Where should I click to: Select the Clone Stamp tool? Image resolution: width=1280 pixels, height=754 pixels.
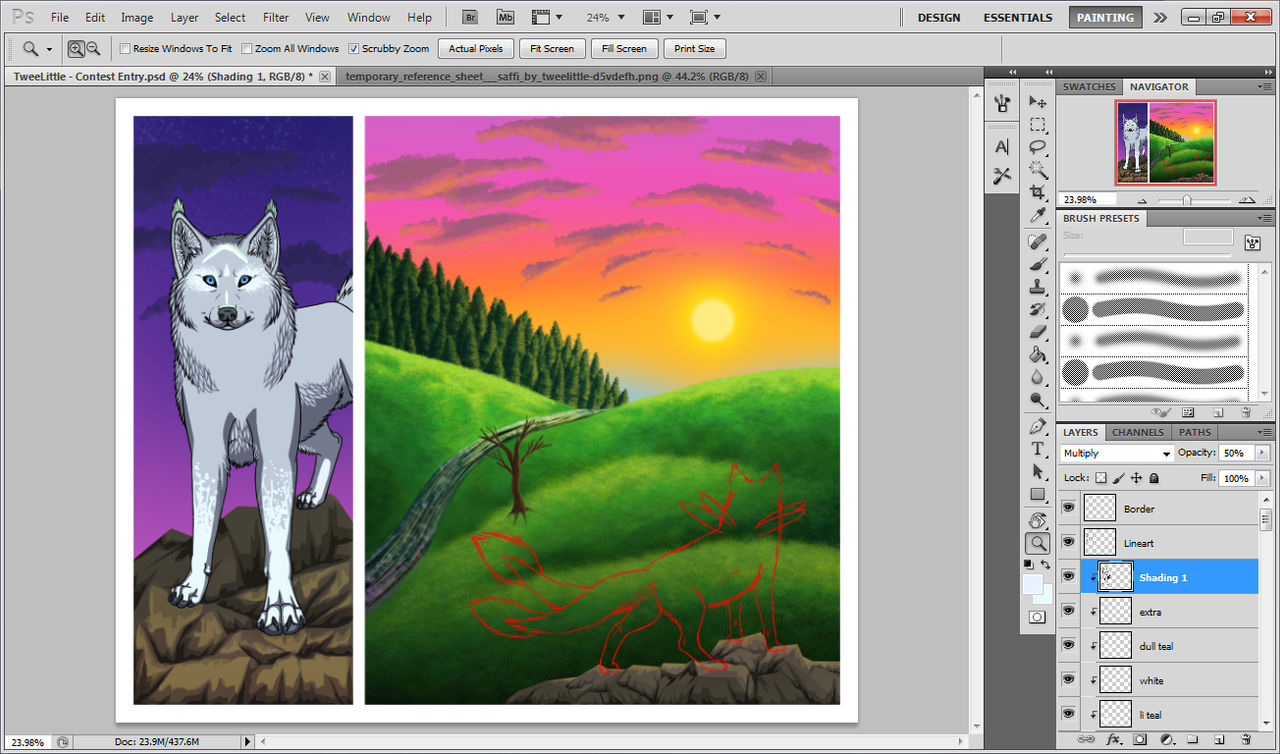click(x=1038, y=287)
